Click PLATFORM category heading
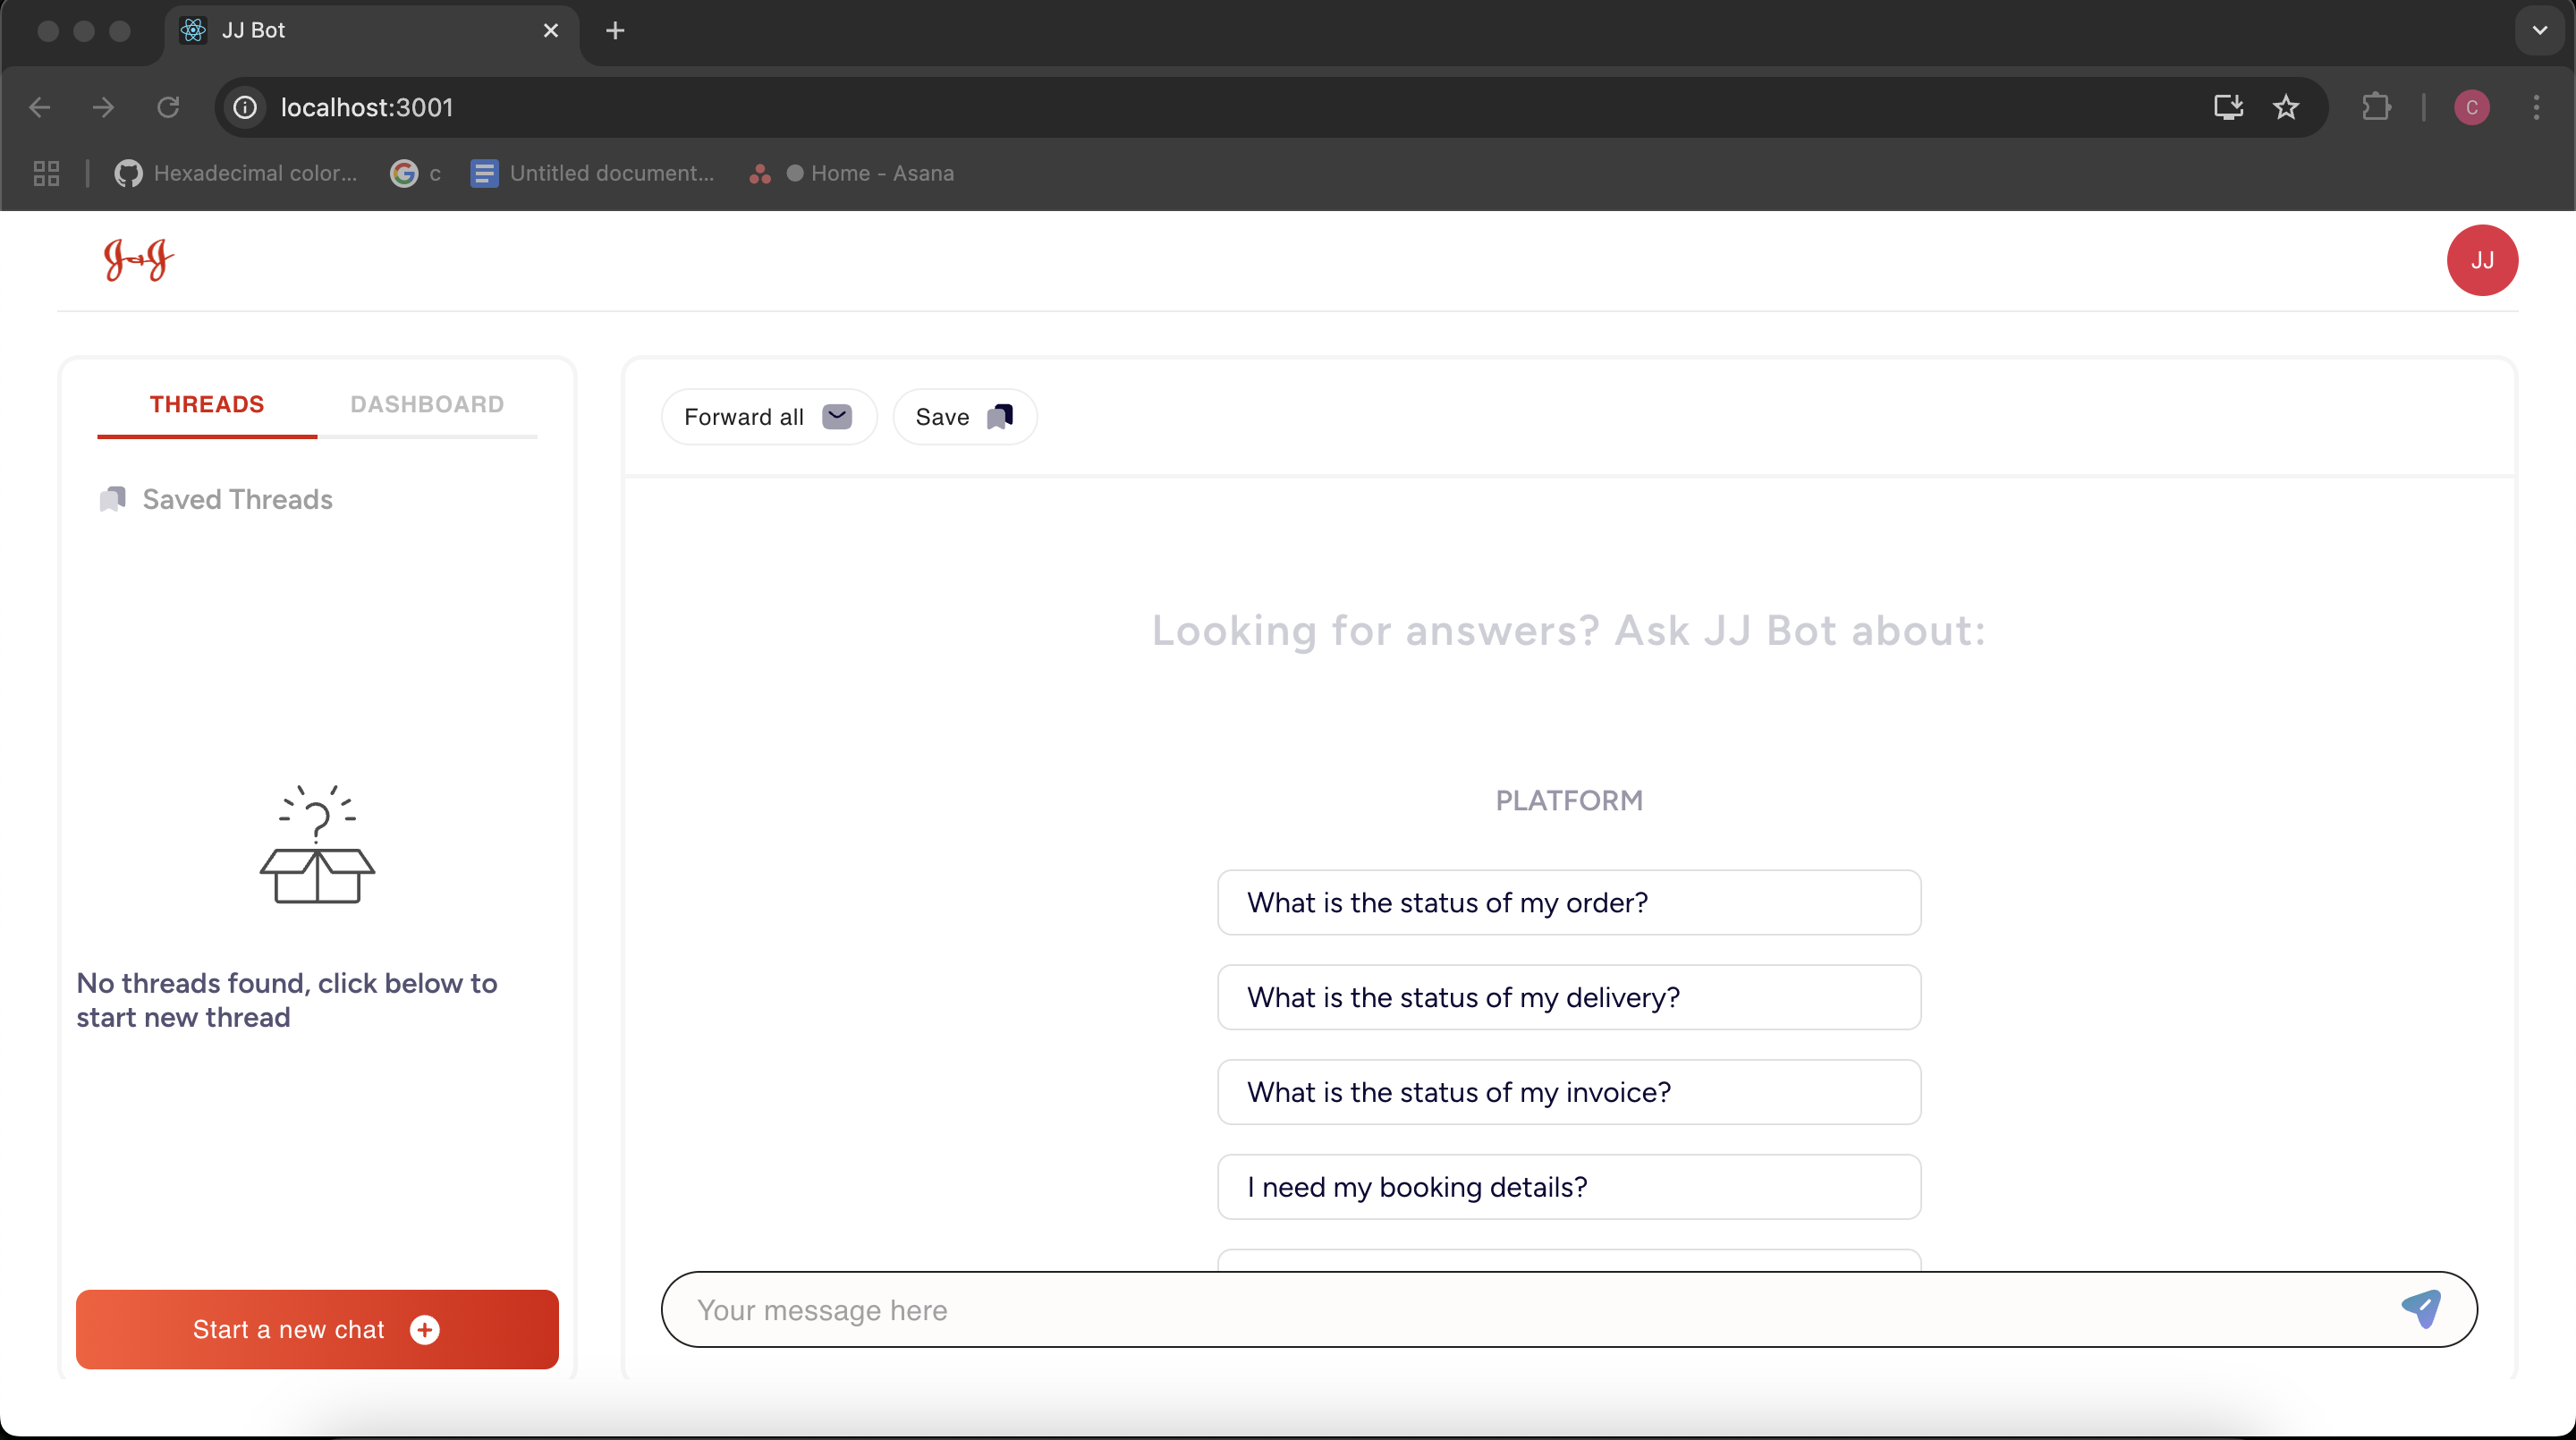Image resolution: width=2576 pixels, height=1440 pixels. (x=1569, y=800)
